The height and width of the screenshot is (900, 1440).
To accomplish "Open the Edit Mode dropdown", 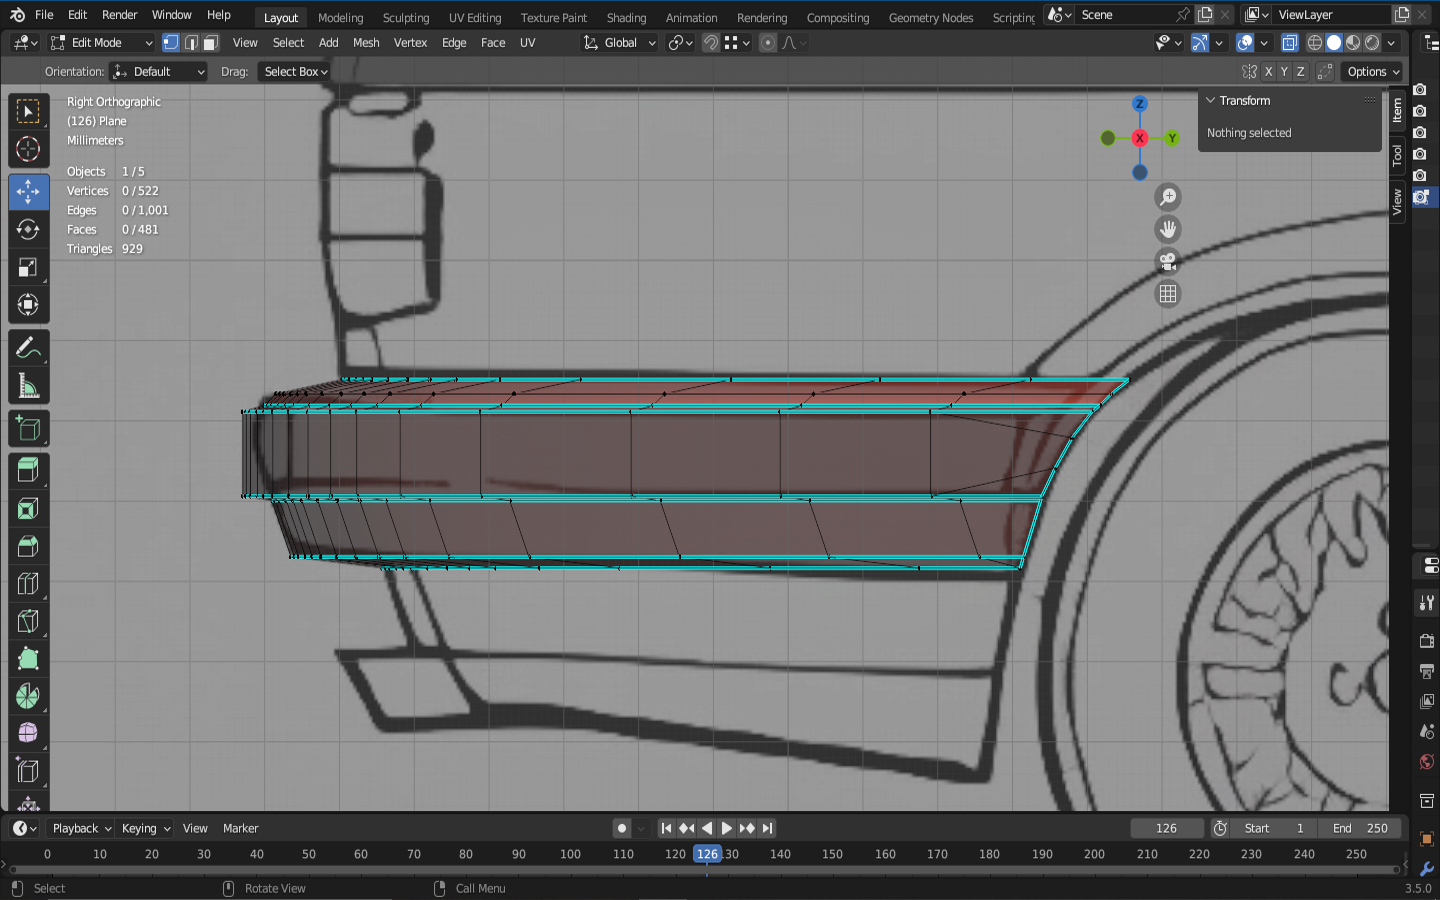I will [x=101, y=43].
